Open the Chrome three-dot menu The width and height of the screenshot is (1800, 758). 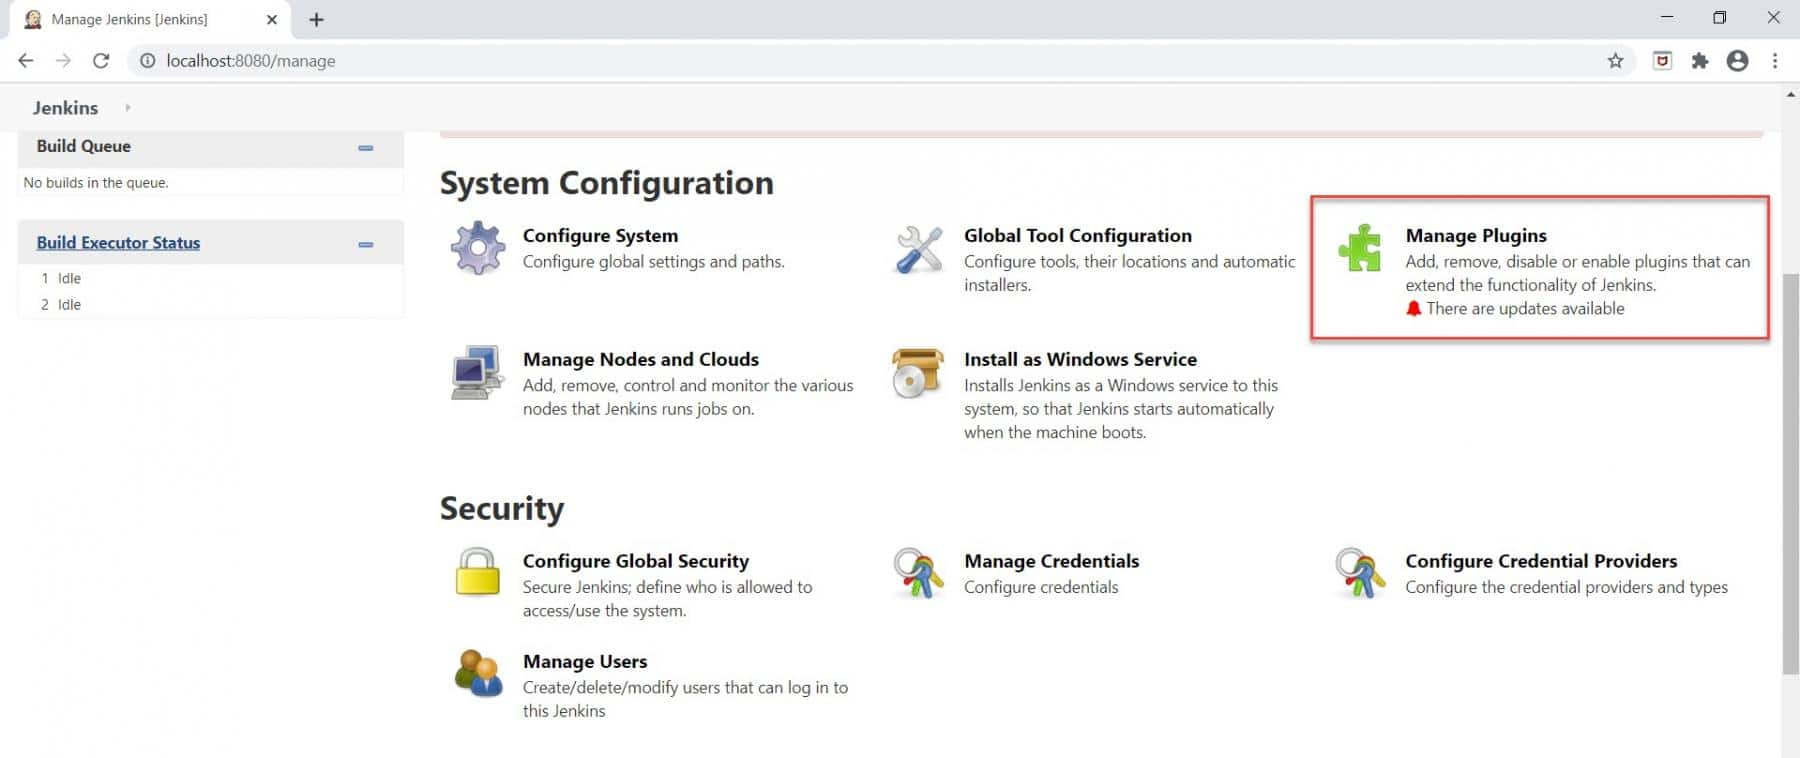click(x=1775, y=61)
